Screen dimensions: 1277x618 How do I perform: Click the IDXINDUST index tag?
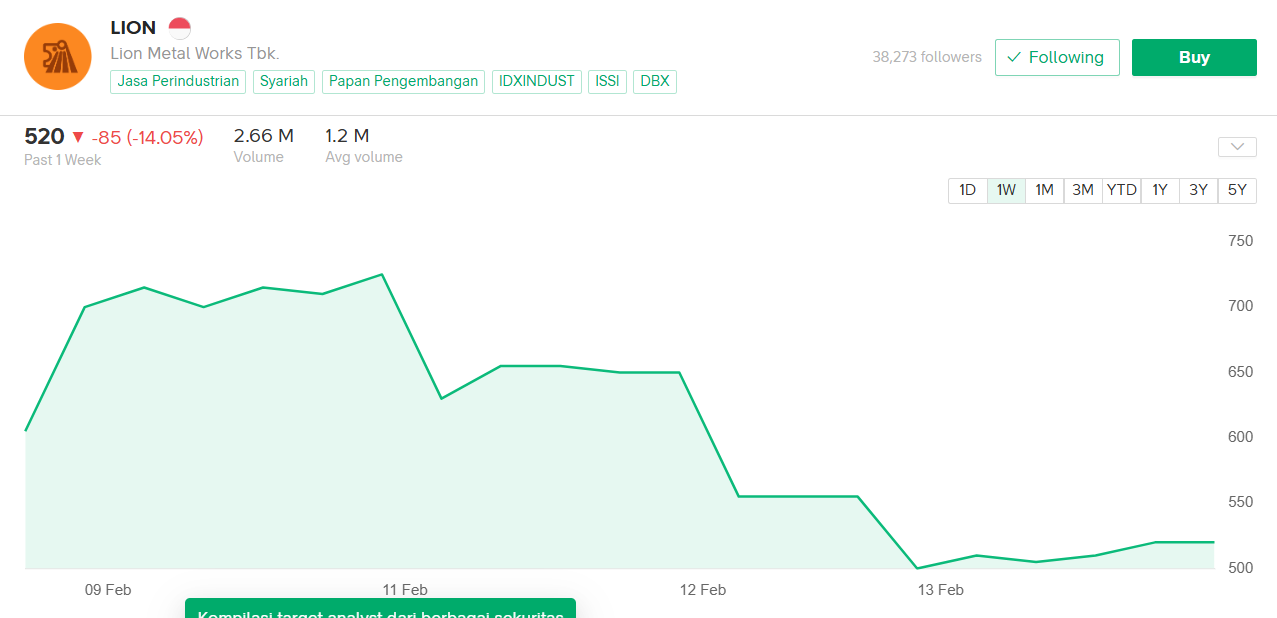(x=537, y=82)
